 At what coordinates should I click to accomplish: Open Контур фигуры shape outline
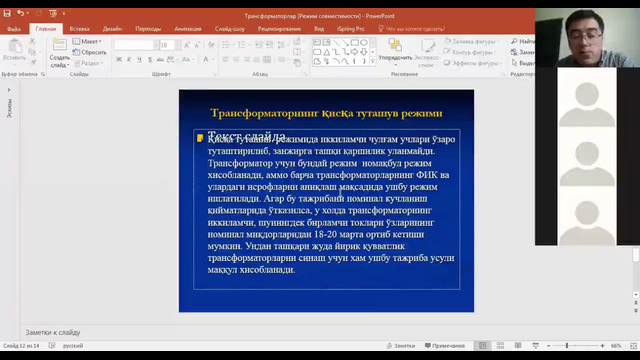[470, 52]
